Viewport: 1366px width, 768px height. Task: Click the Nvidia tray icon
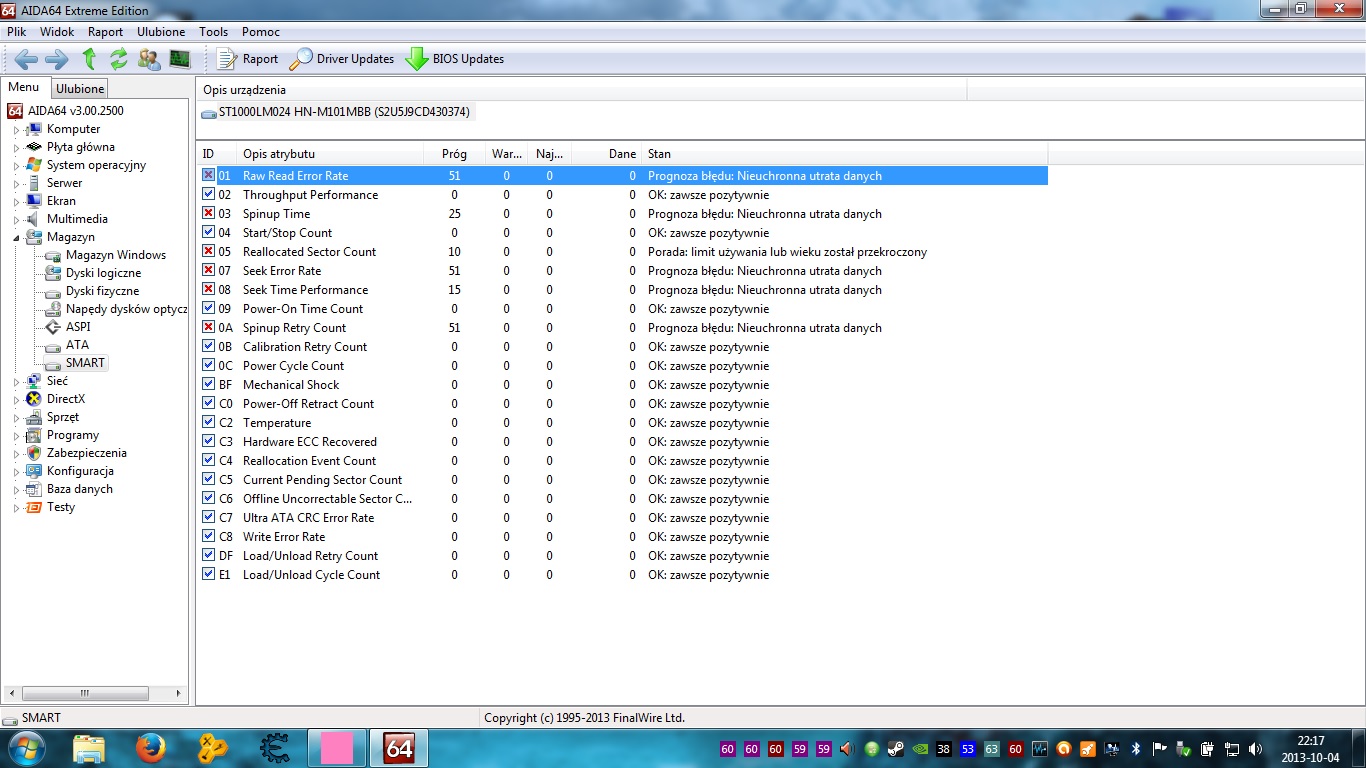pyautogui.click(x=919, y=748)
